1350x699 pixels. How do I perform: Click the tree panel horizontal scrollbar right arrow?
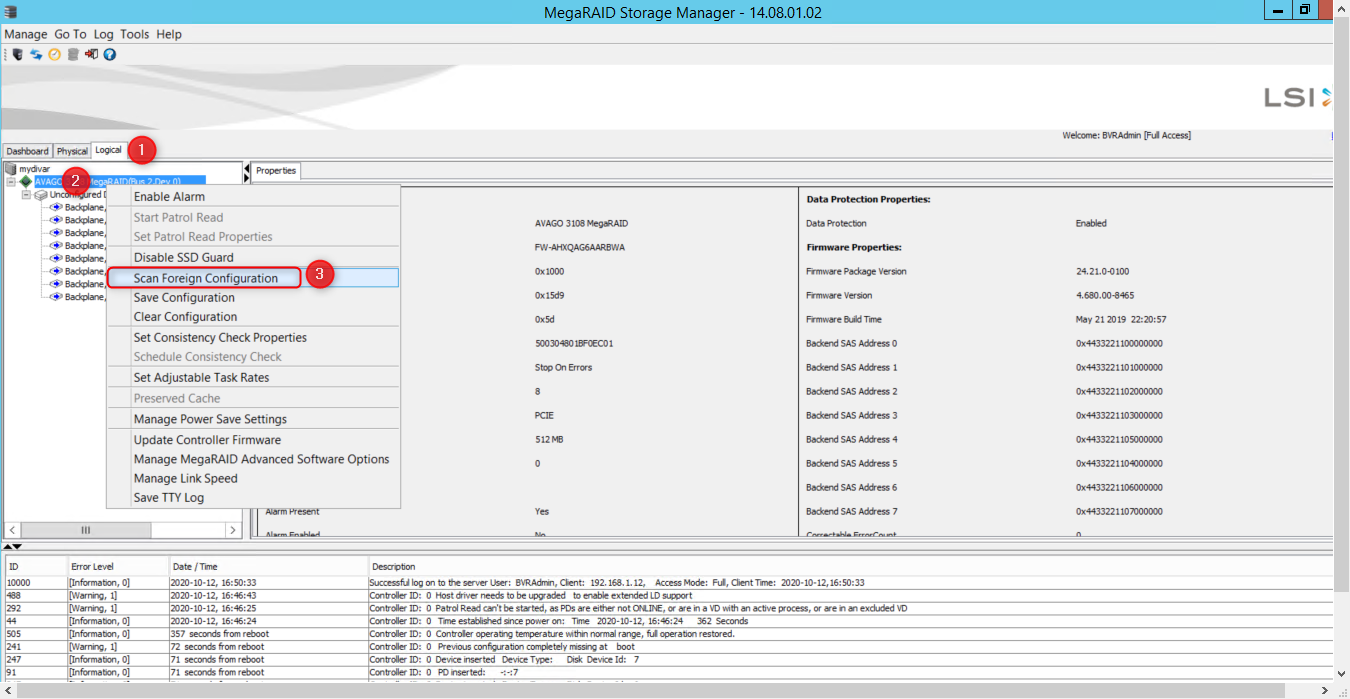pyautogui.click(x=233, y=530)
